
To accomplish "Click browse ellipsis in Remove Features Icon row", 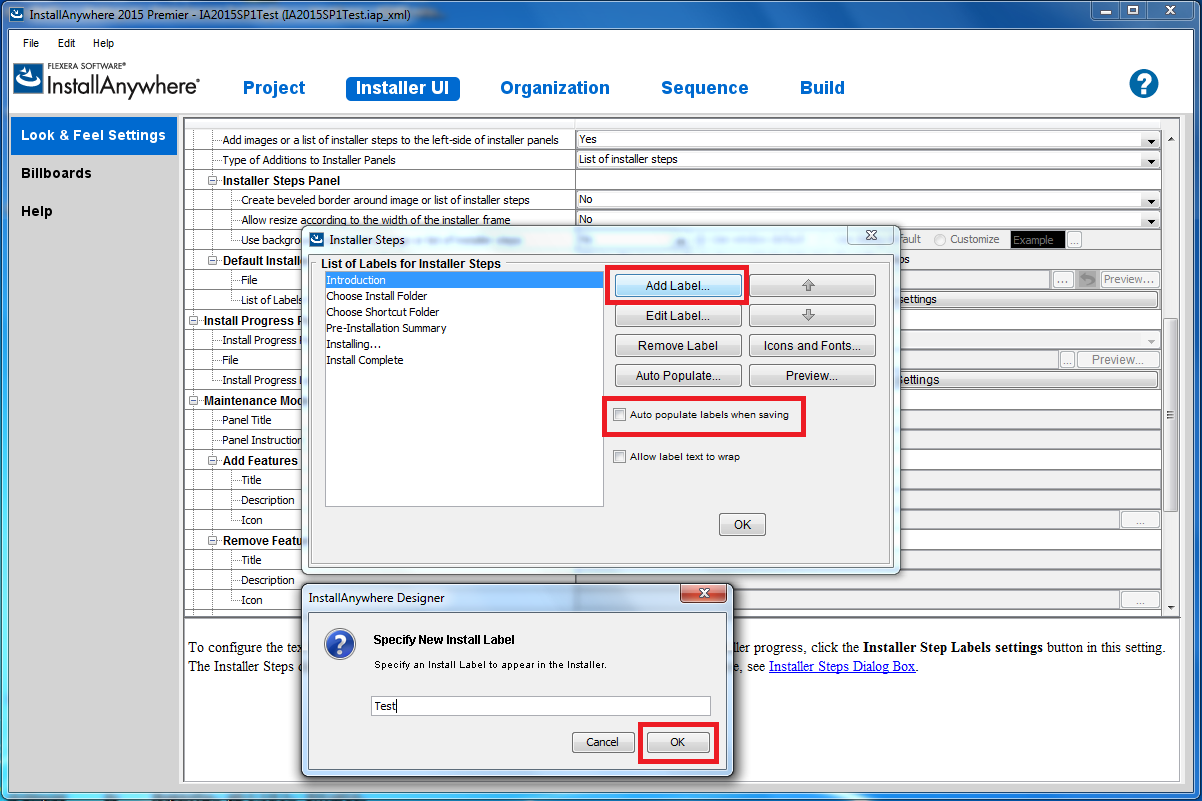I will click(1140, 600).
